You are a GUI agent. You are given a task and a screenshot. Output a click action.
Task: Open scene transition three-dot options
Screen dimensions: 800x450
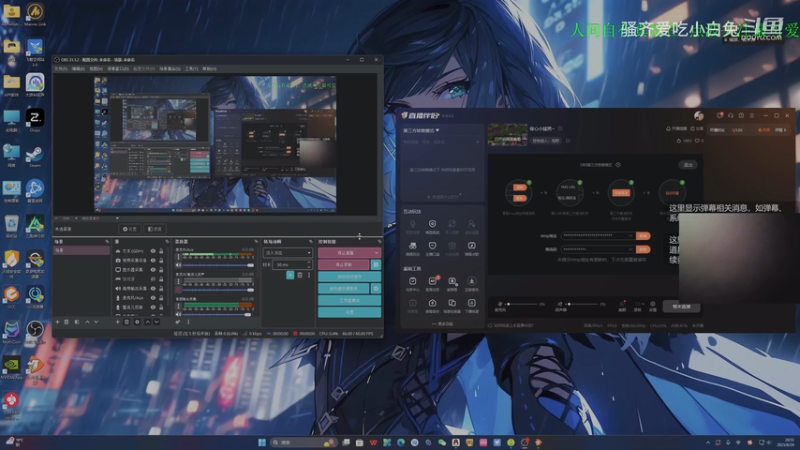click(x=309, y=275)
